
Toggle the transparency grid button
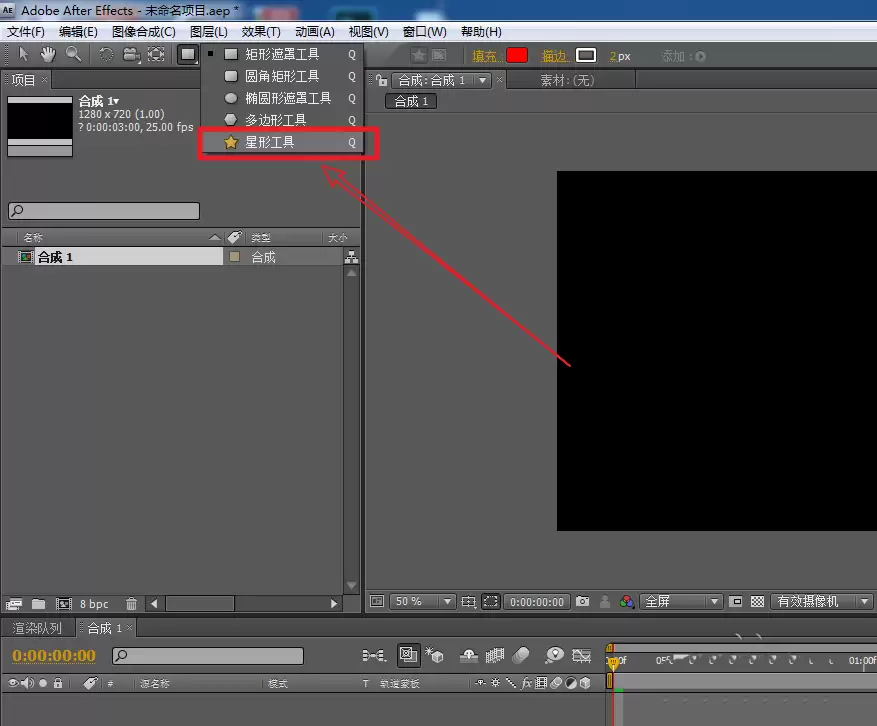[x=757, y=601]
